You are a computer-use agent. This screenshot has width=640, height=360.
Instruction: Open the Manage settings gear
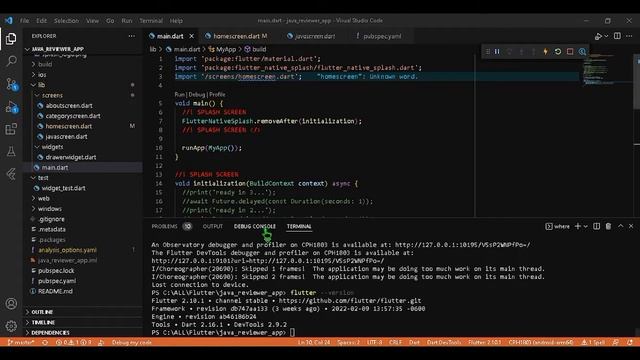tap(11, 326)
